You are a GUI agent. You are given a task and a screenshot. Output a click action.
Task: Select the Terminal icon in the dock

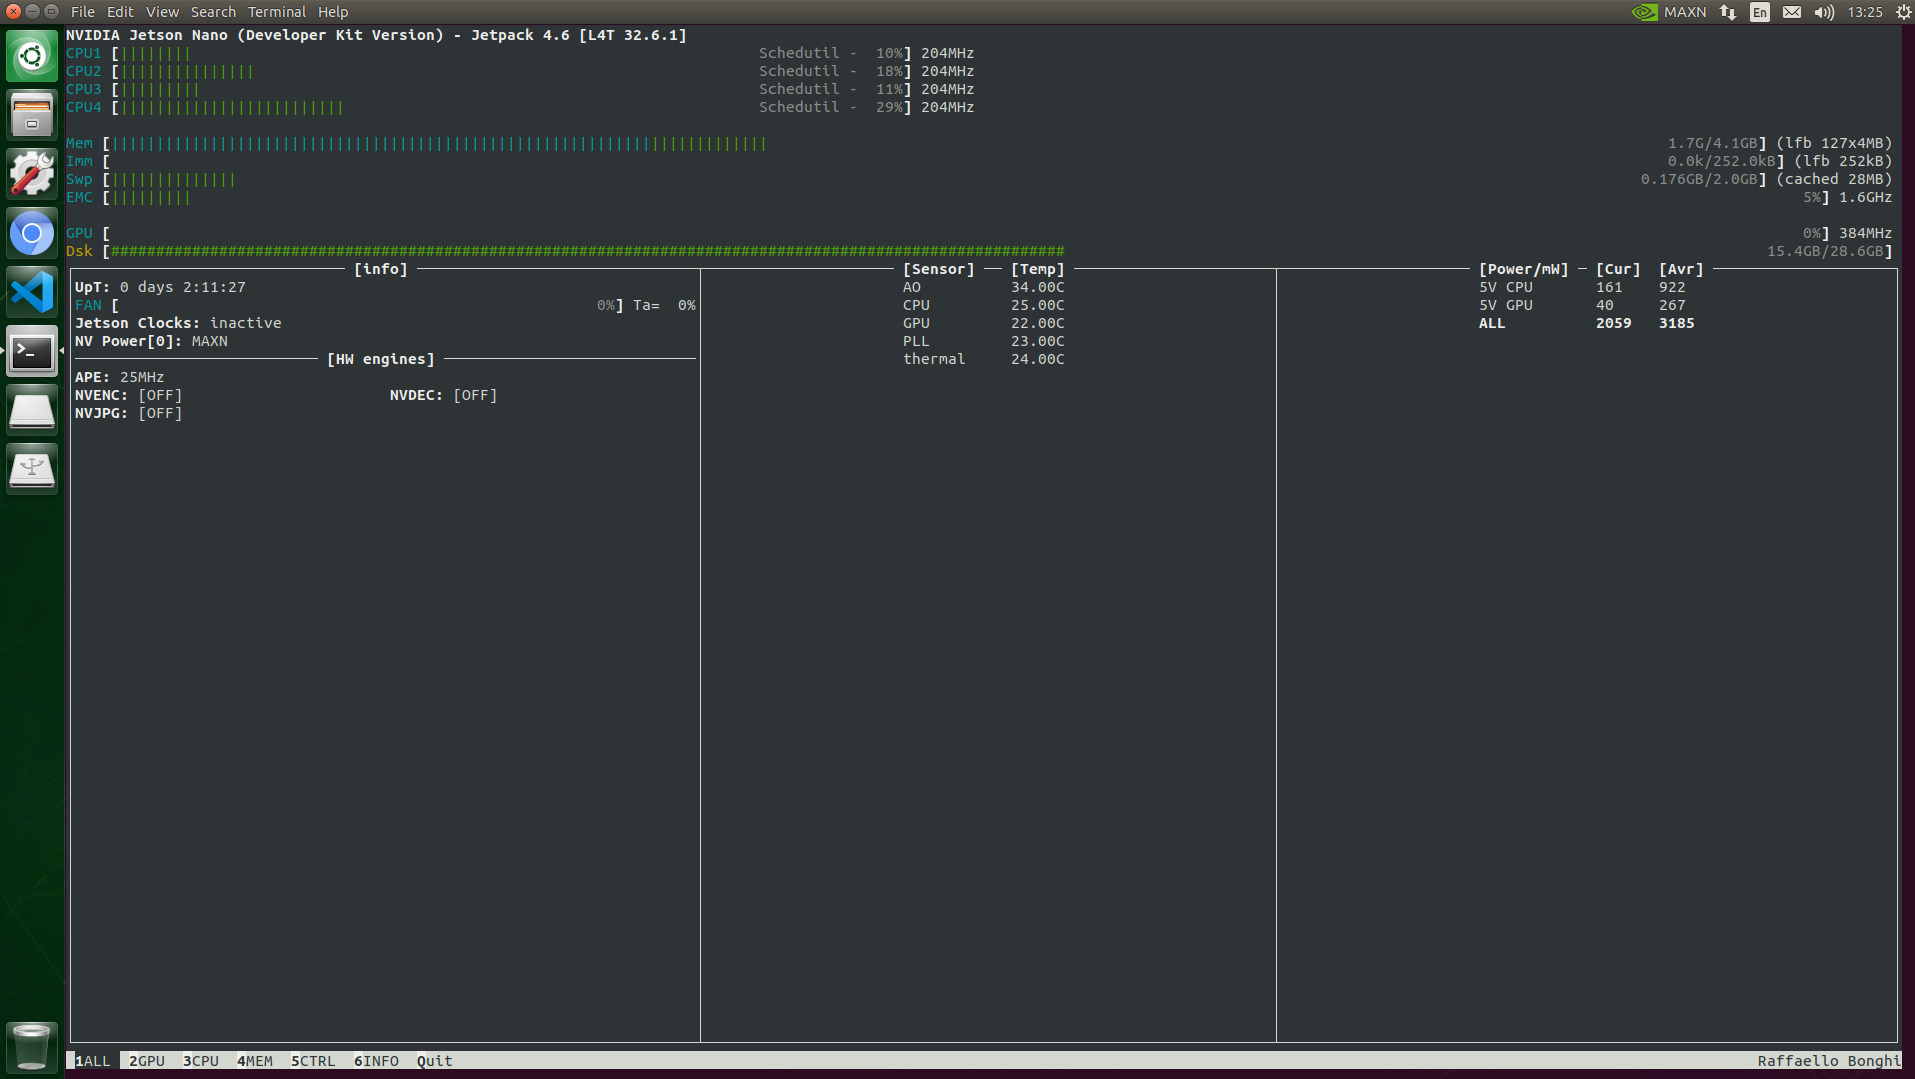pos(32,352)
